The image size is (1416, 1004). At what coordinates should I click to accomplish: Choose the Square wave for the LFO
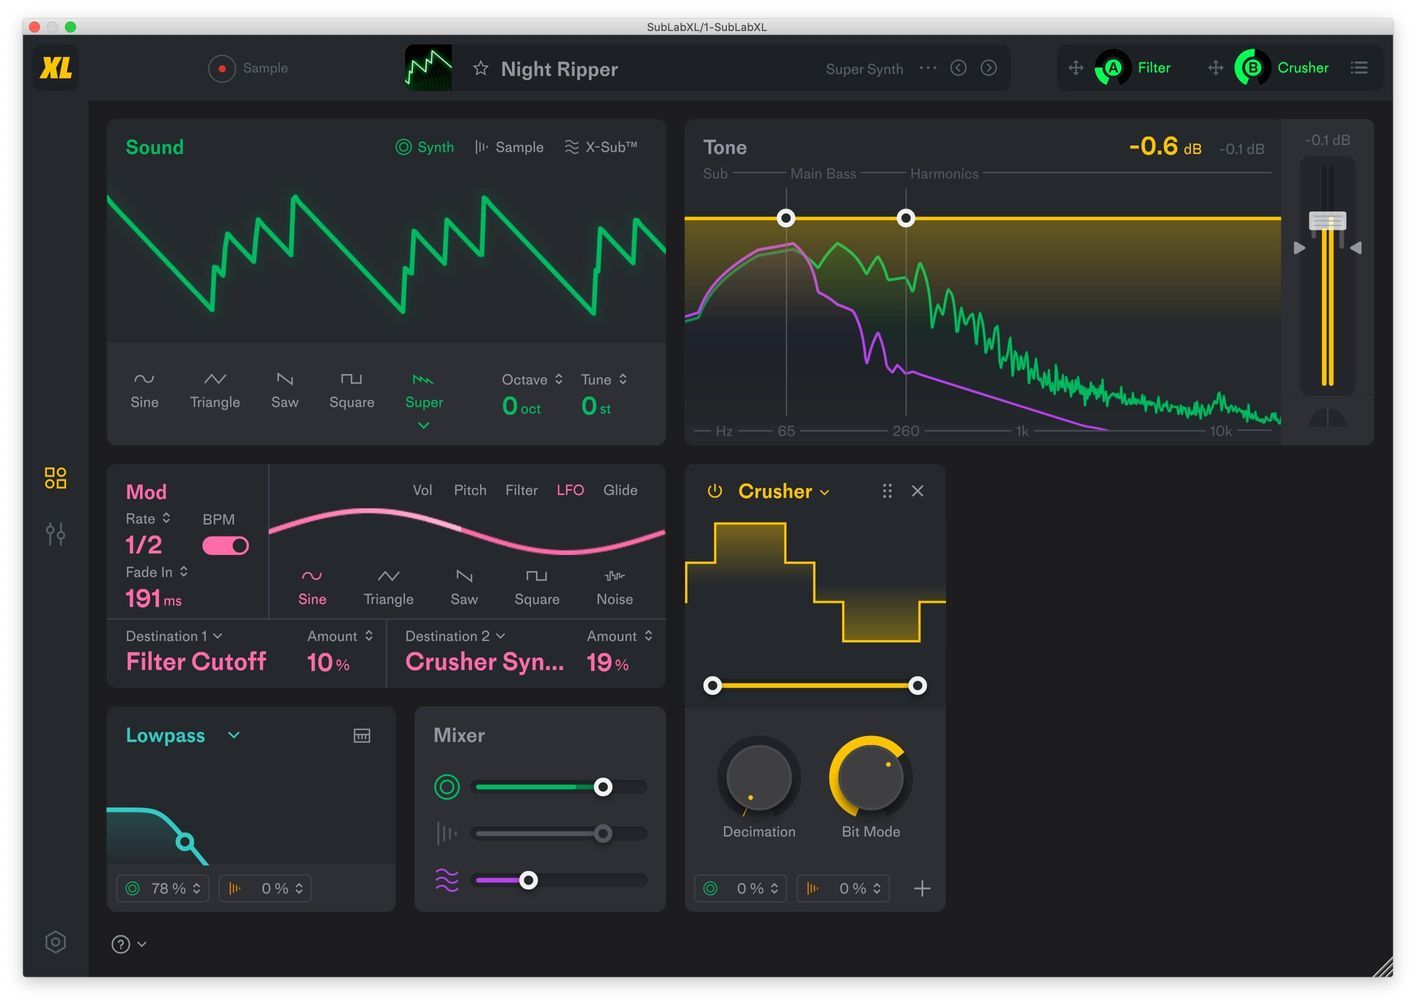click(536, 586)
